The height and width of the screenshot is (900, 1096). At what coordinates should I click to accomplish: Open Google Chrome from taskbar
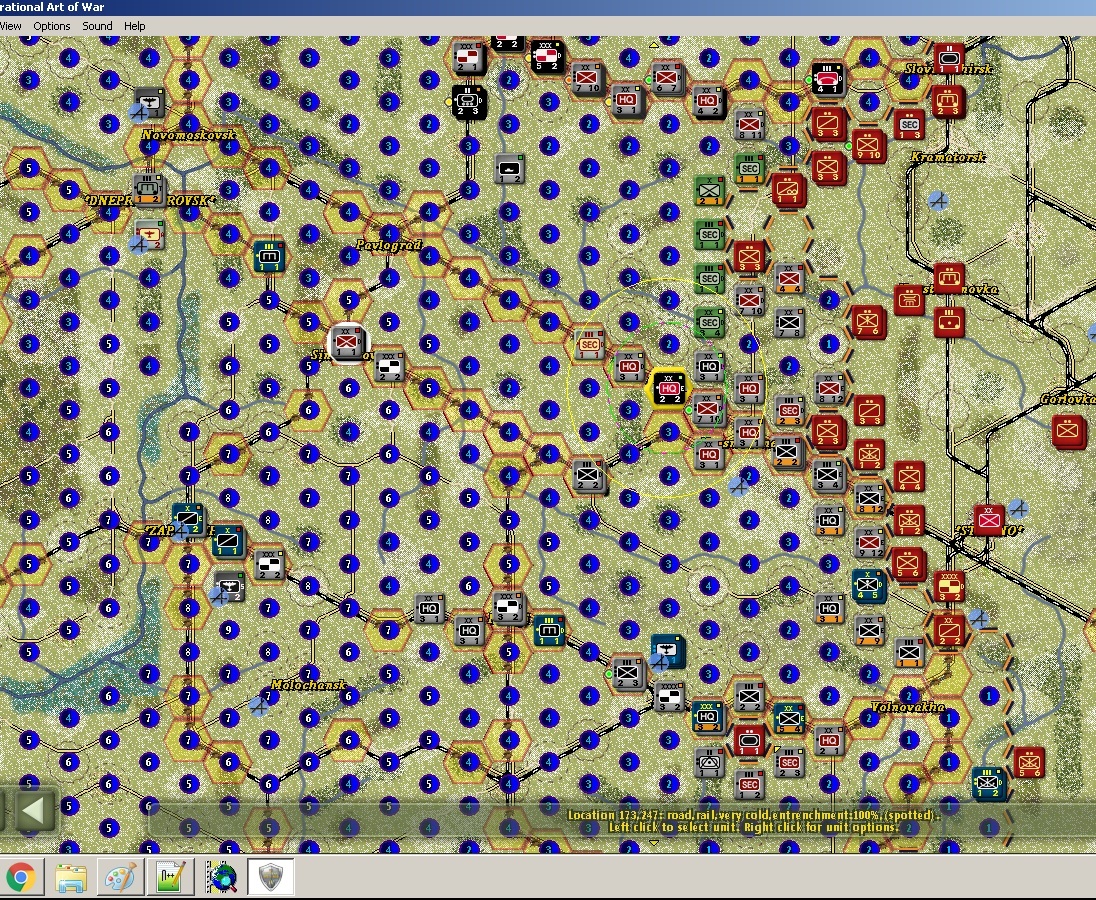pyautogui.click(x=20, y=877)
